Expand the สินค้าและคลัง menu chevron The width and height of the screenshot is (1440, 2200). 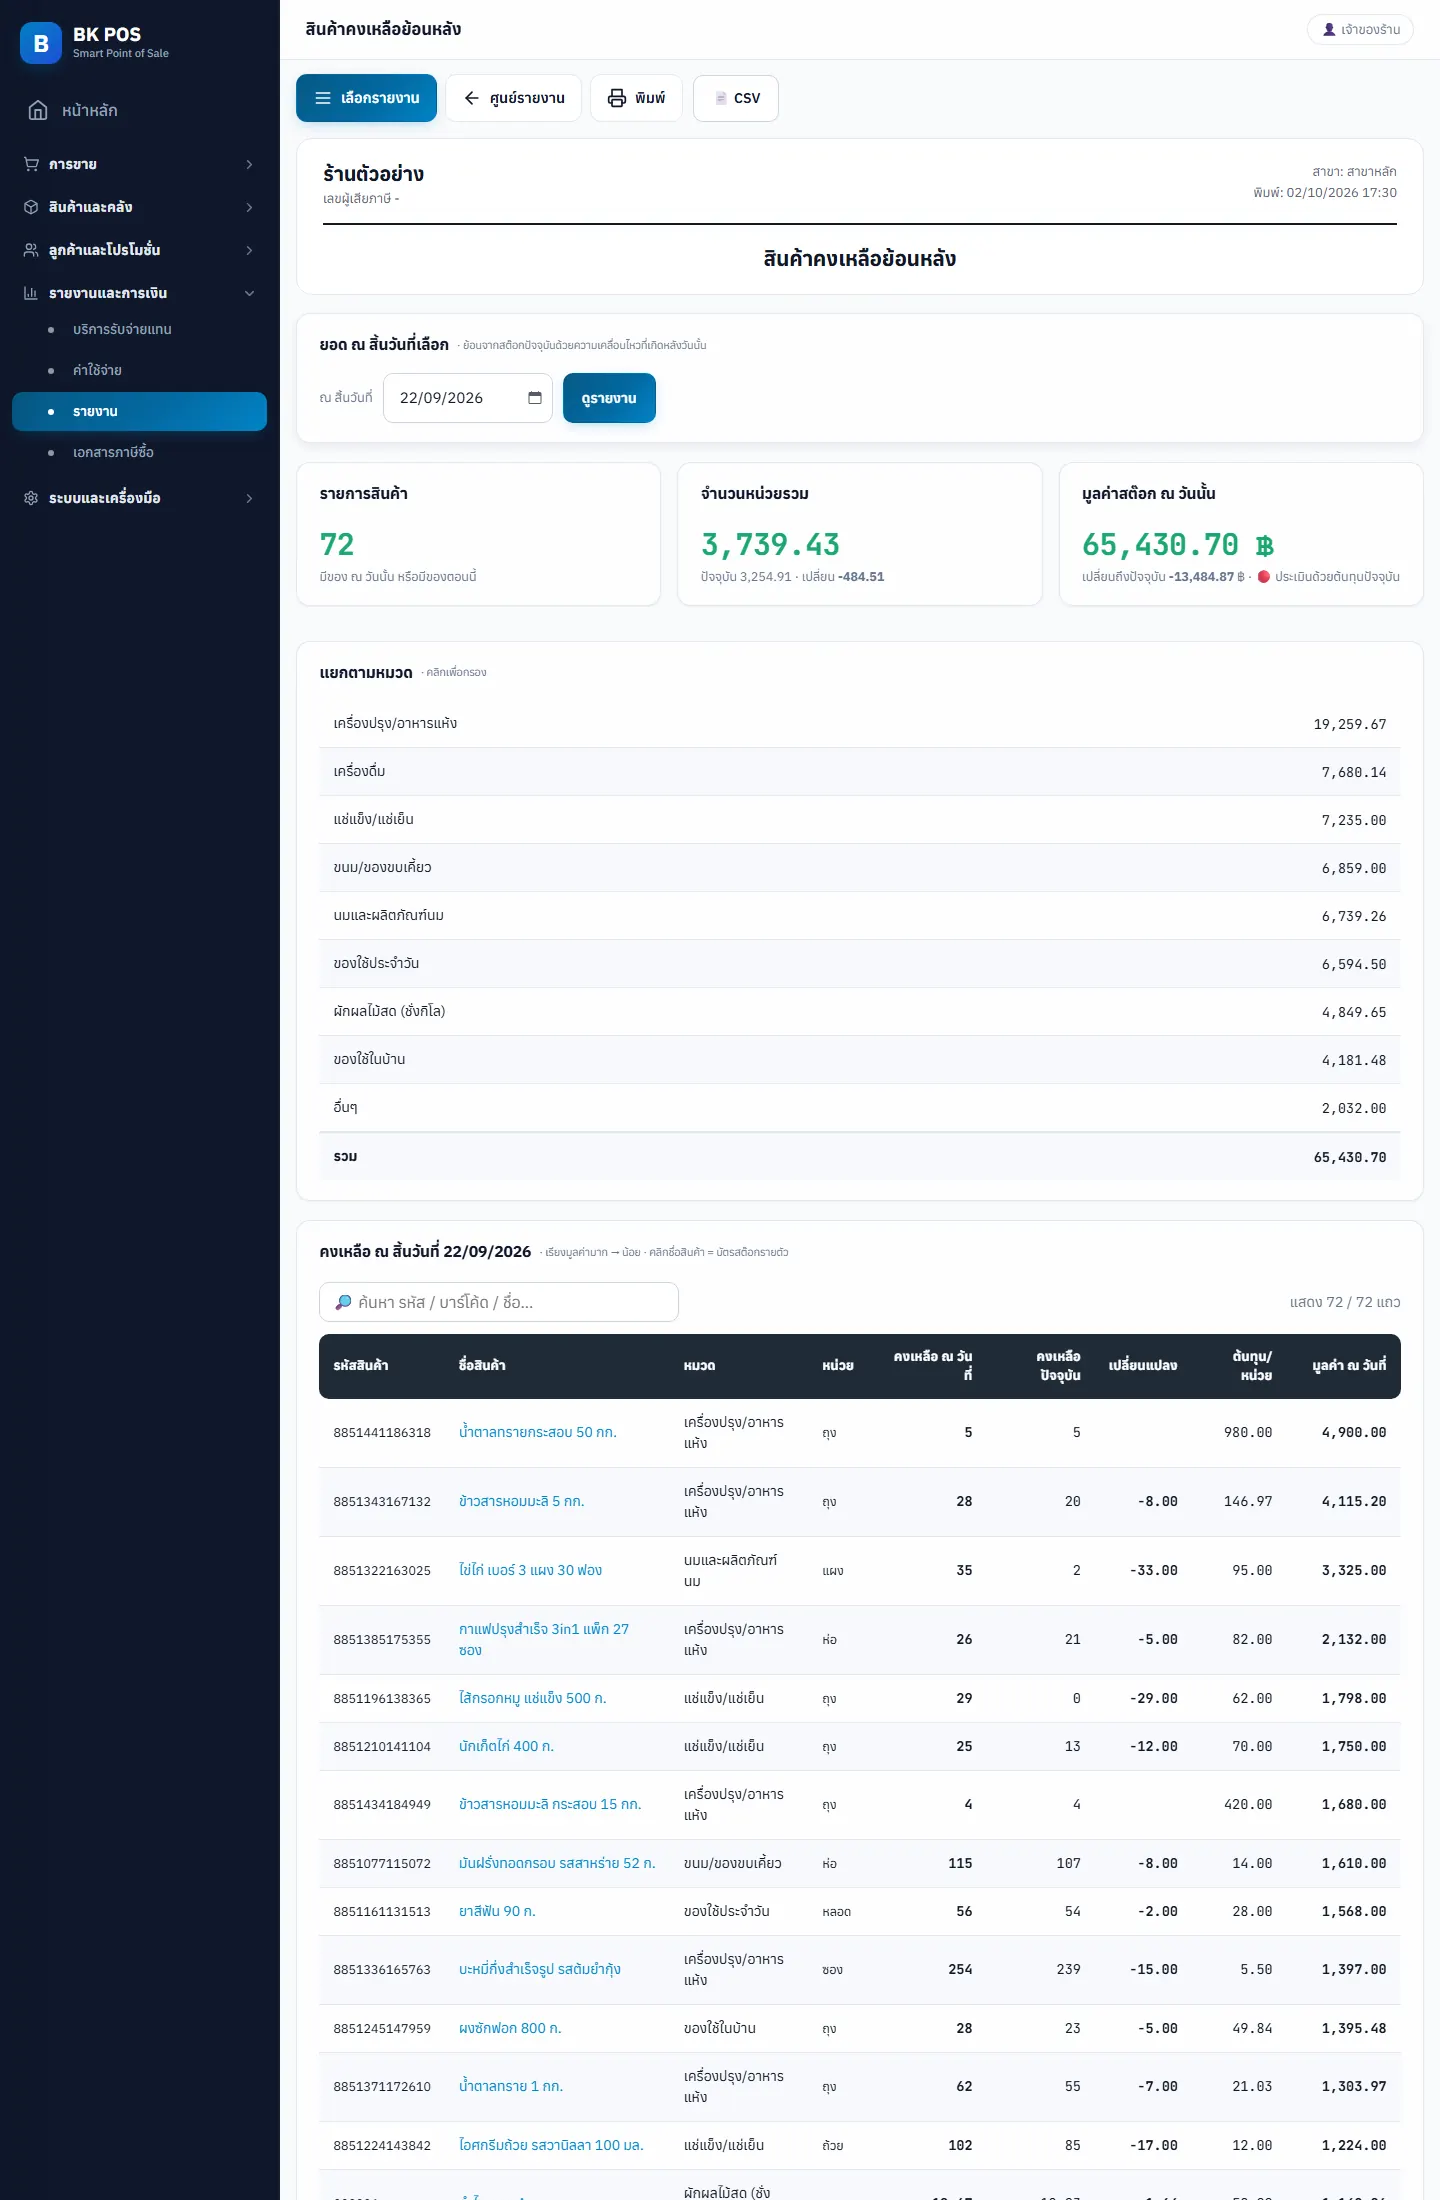point(250,207)
